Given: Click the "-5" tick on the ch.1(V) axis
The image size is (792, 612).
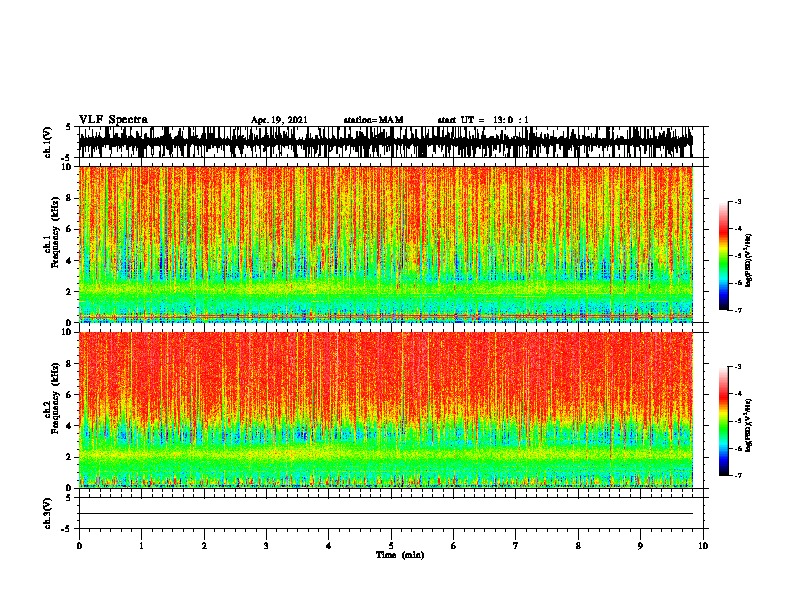Looking at the screenshot, I should [x=67, y=158].
